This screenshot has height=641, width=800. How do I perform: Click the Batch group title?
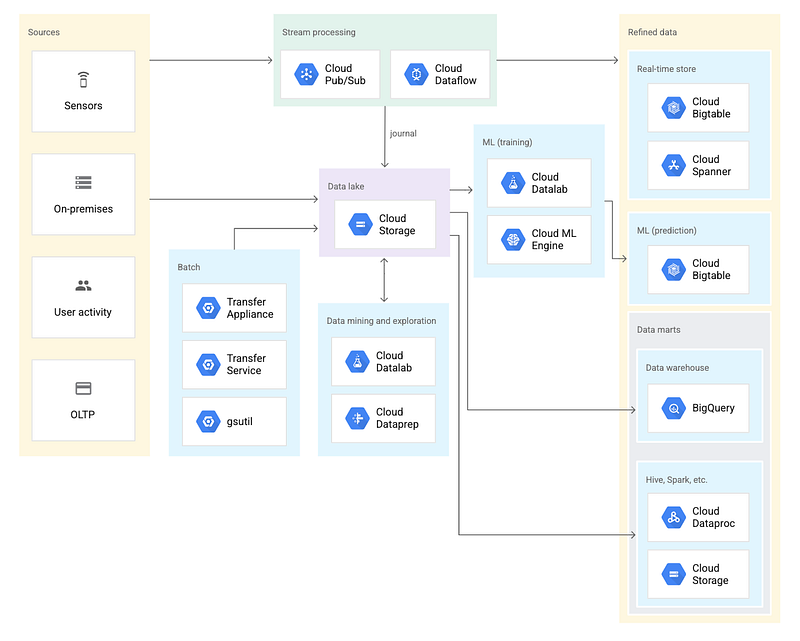[189, 267]
